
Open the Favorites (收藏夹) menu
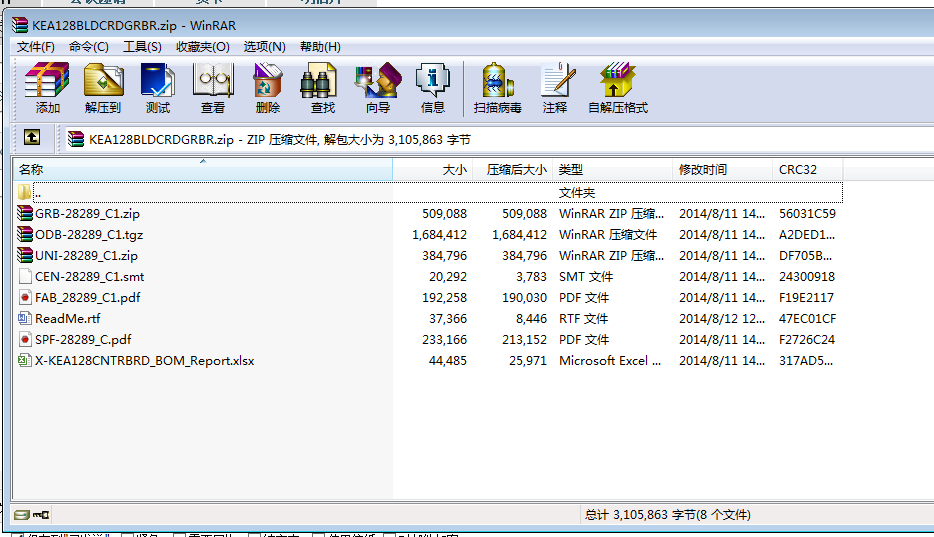203,46
